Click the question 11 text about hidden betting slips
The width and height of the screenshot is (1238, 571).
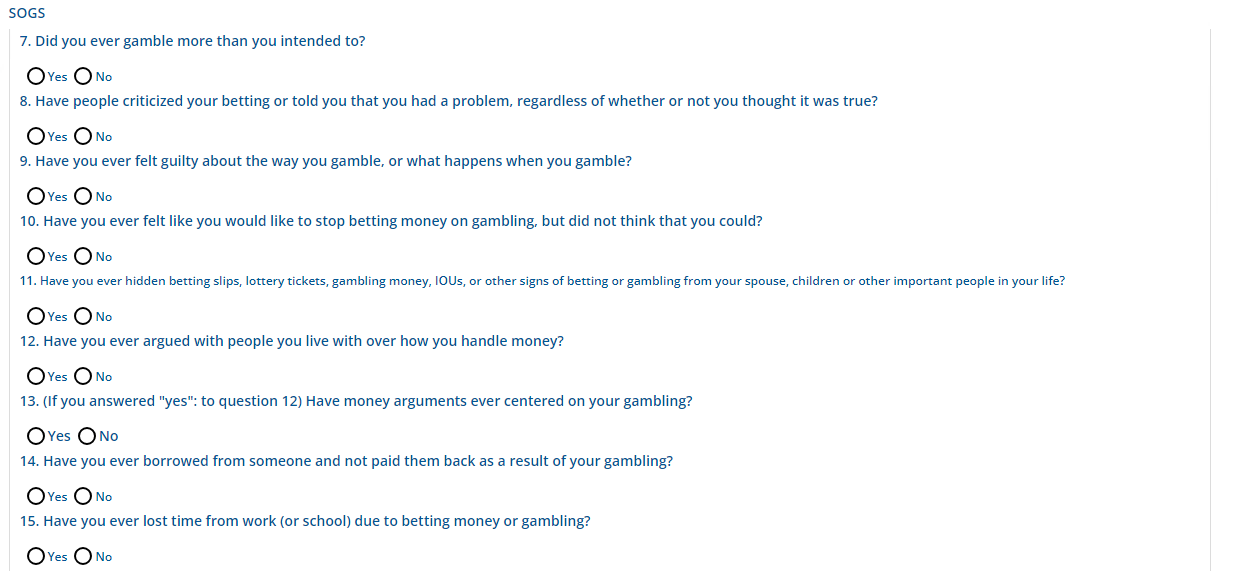(542, 281)
